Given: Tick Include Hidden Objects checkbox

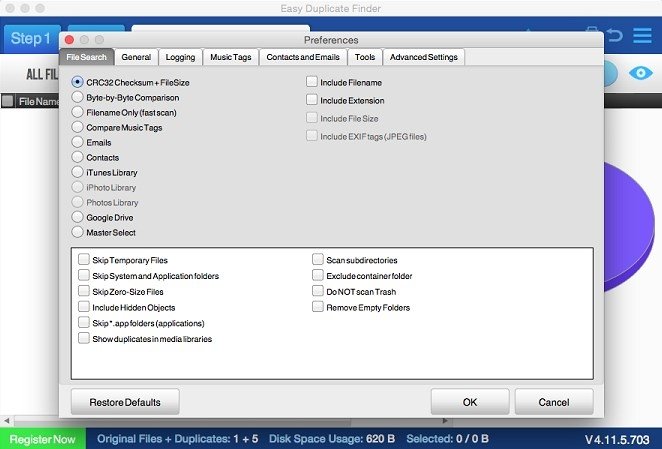Looking at the screenshot, I should (x=84, y=307).
